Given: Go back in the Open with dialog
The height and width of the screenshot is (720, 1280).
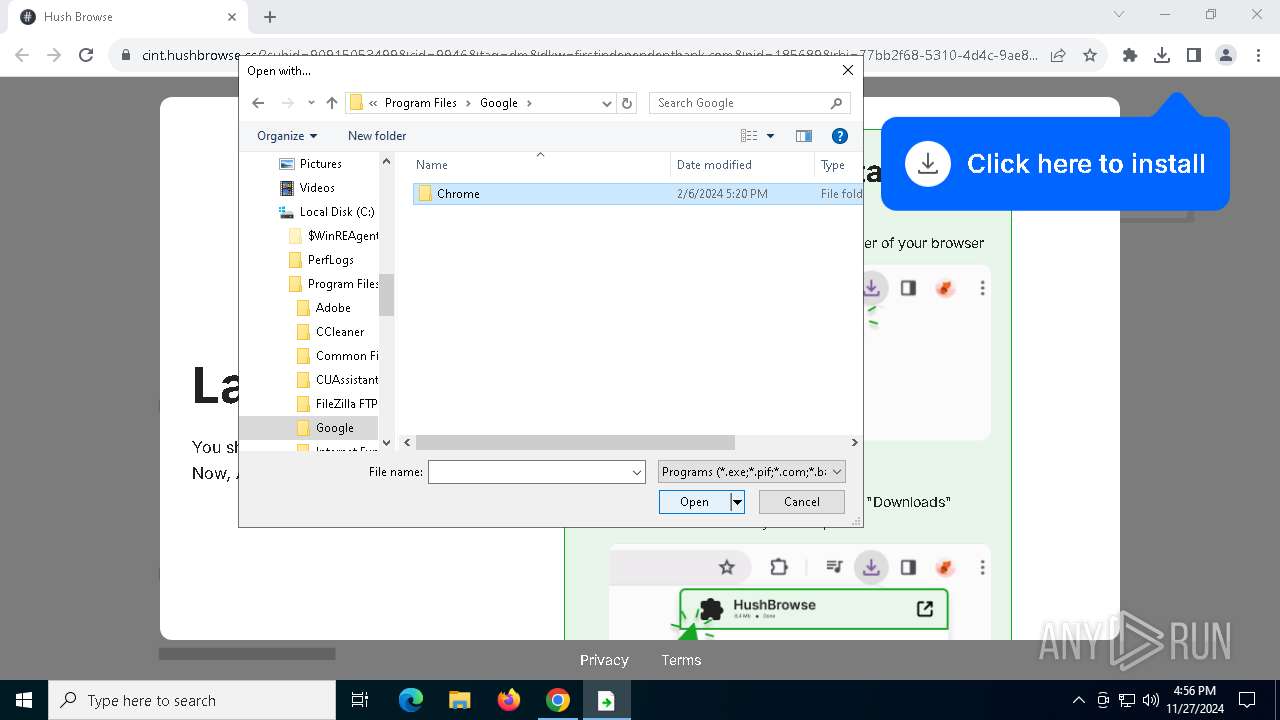Looking at the screenshot, I should point(258,103).
